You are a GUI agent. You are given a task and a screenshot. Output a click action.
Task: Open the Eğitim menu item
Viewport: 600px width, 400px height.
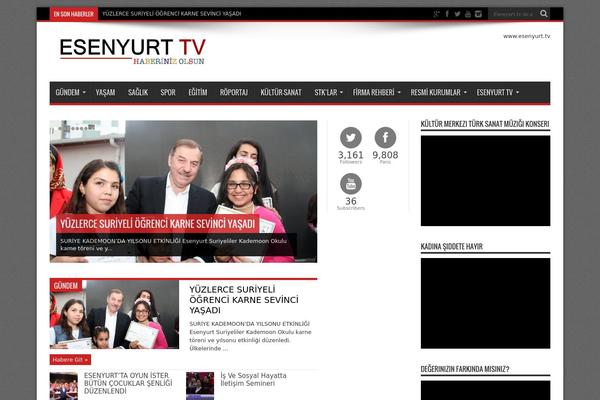click(x=197, y=92)
